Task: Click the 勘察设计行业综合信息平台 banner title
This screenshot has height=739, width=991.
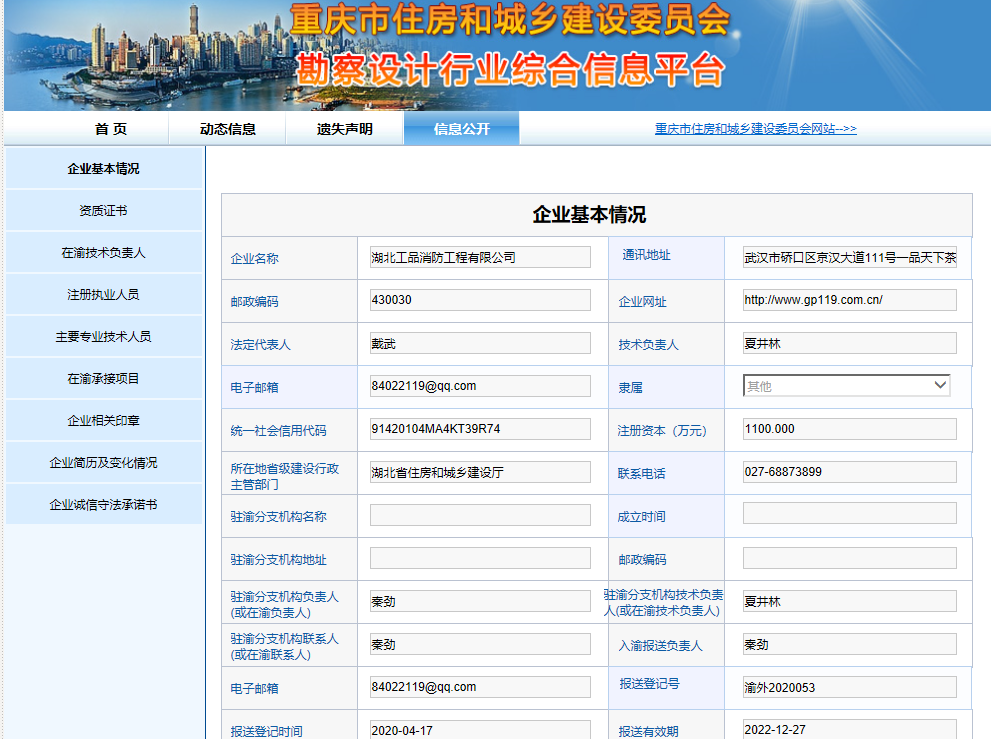Action: point(510,69)
